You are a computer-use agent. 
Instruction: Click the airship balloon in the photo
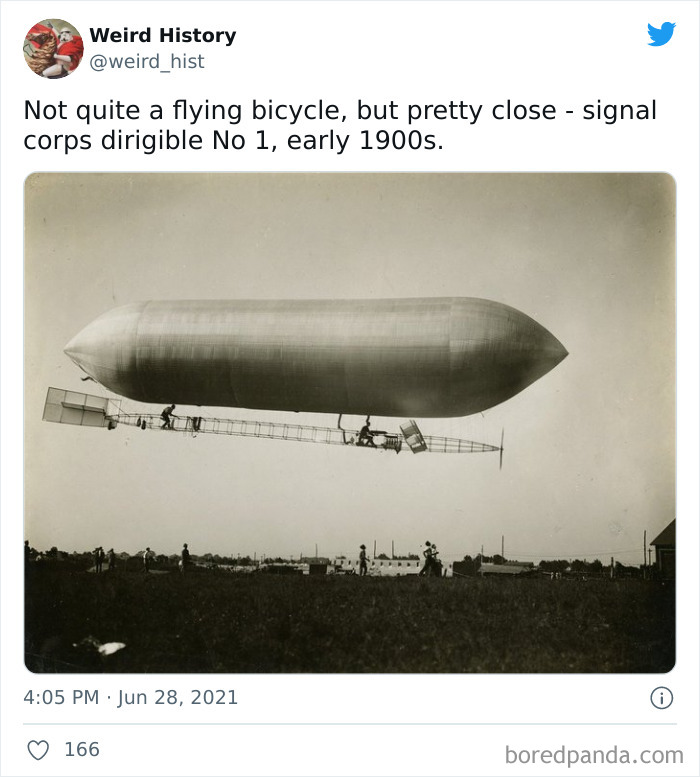pos(315,355)
